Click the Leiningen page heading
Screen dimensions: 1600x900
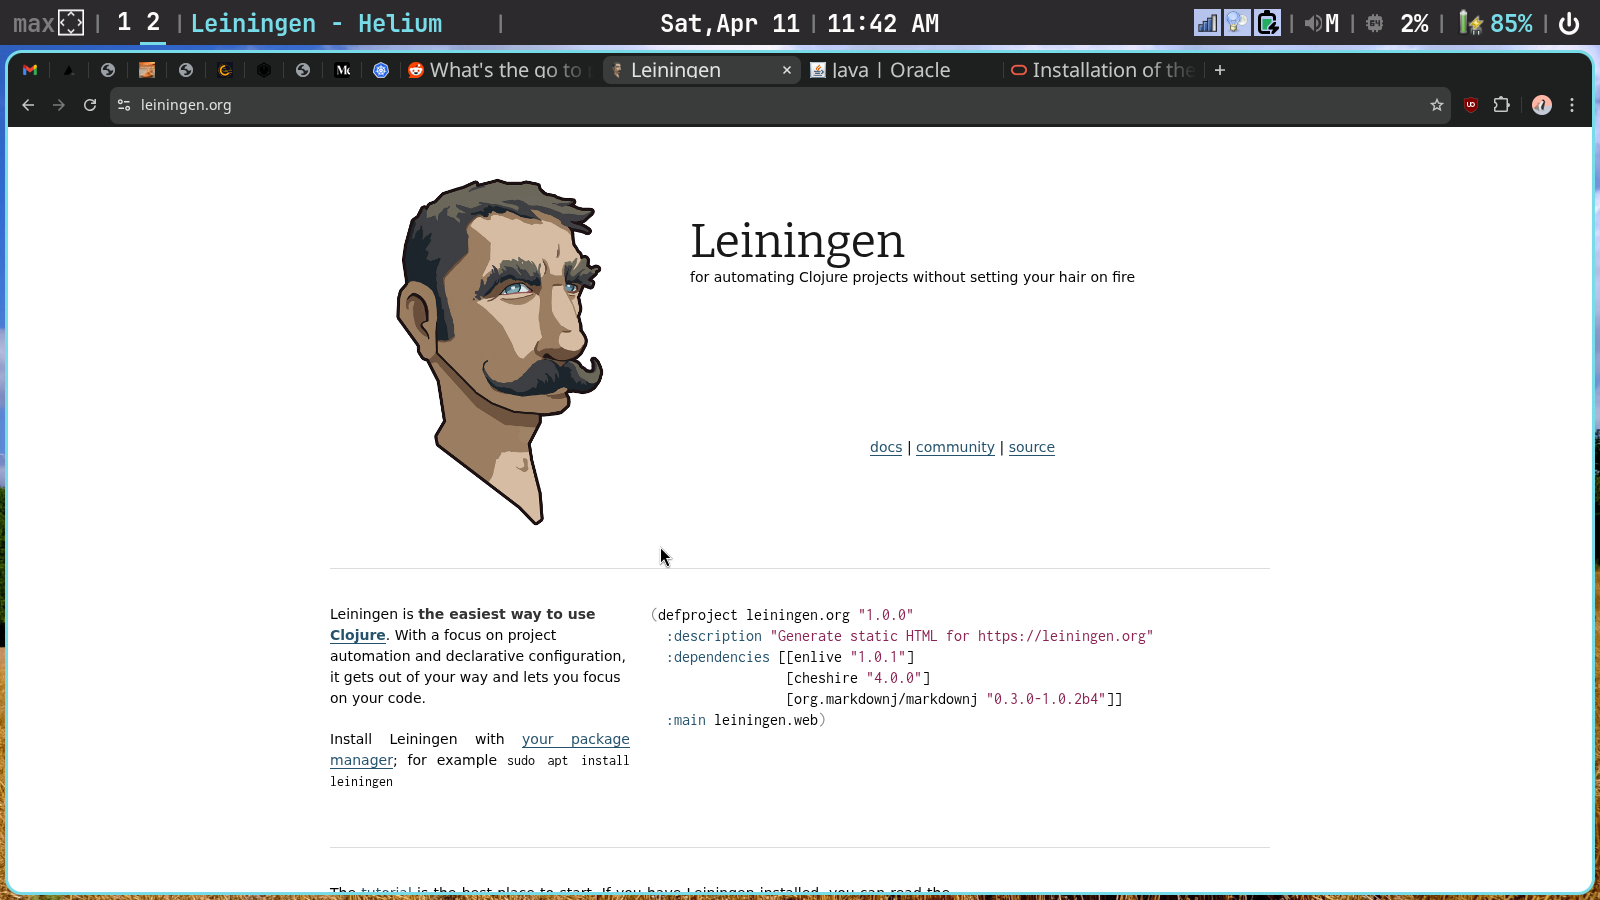pyautogui.click(x=797, y=241)
